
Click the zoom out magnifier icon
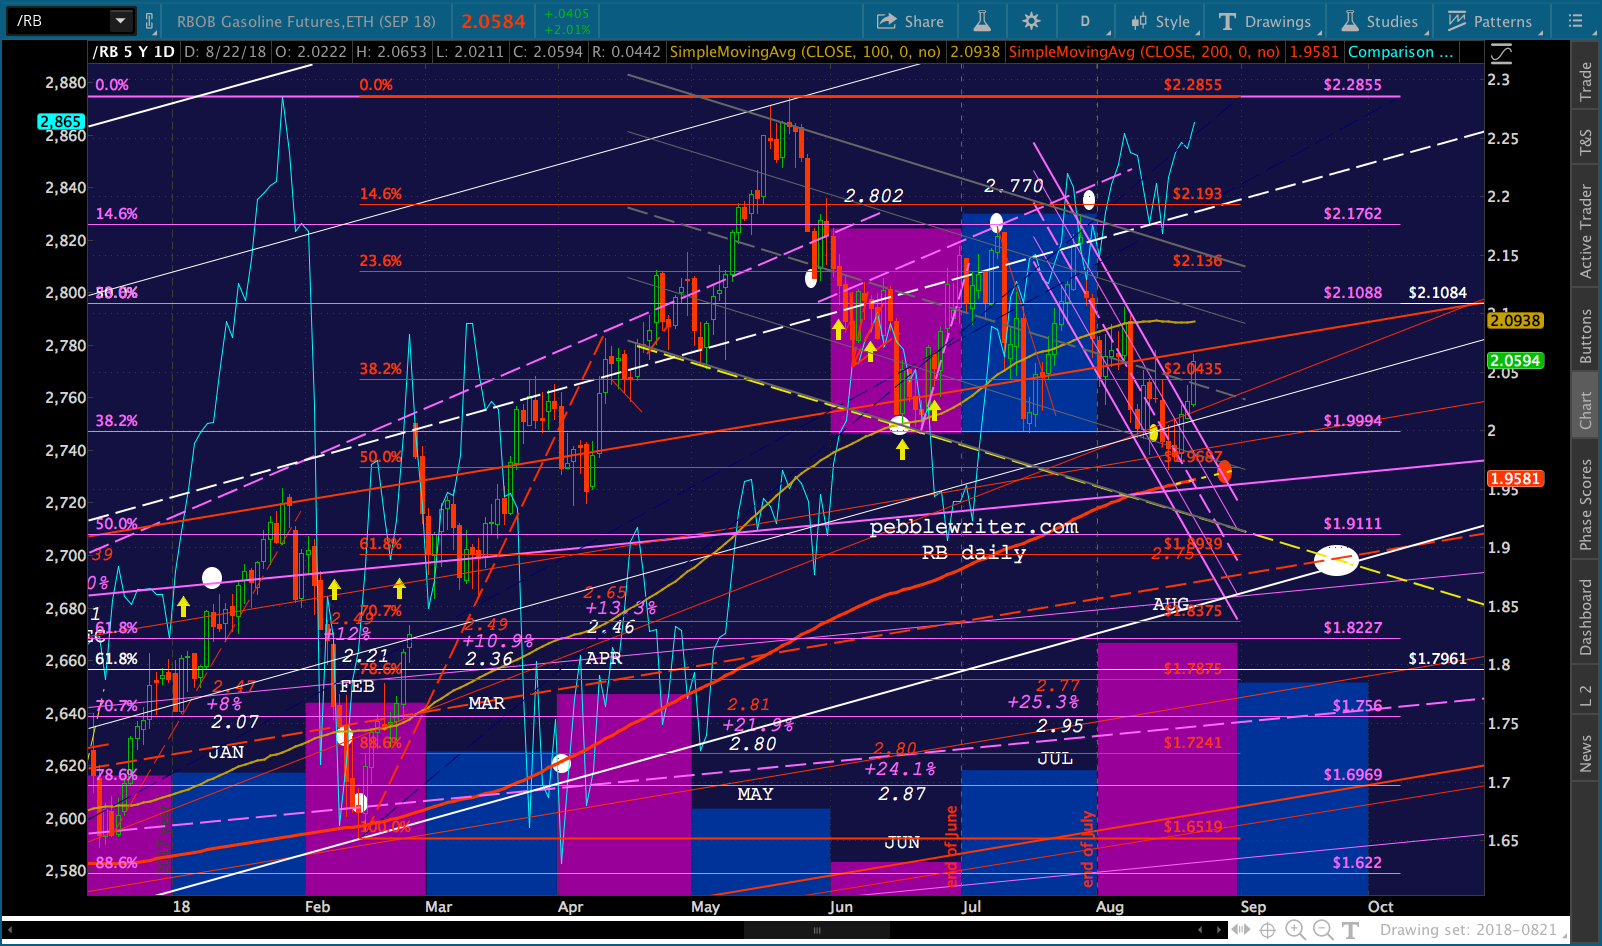pos(1322,930)
